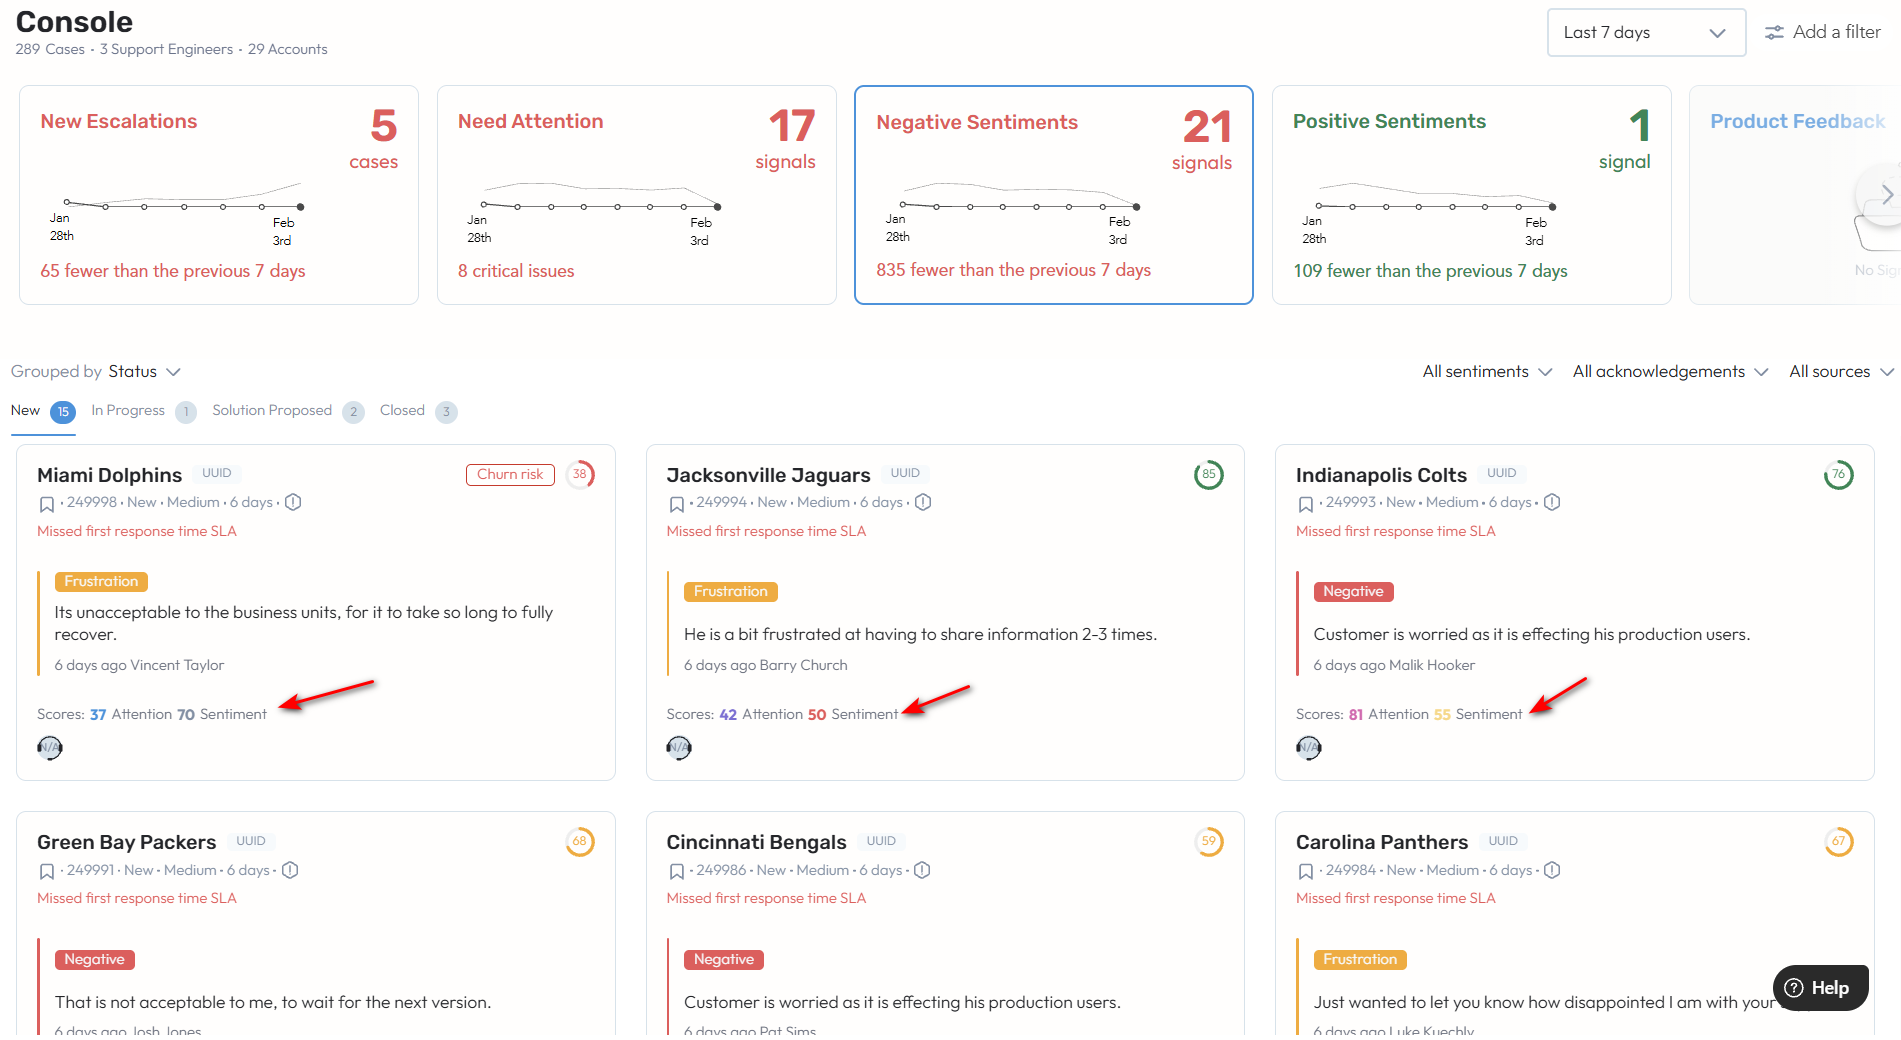
Task: Copy UUID for Miami Dolphins
Action: (217, 473)
